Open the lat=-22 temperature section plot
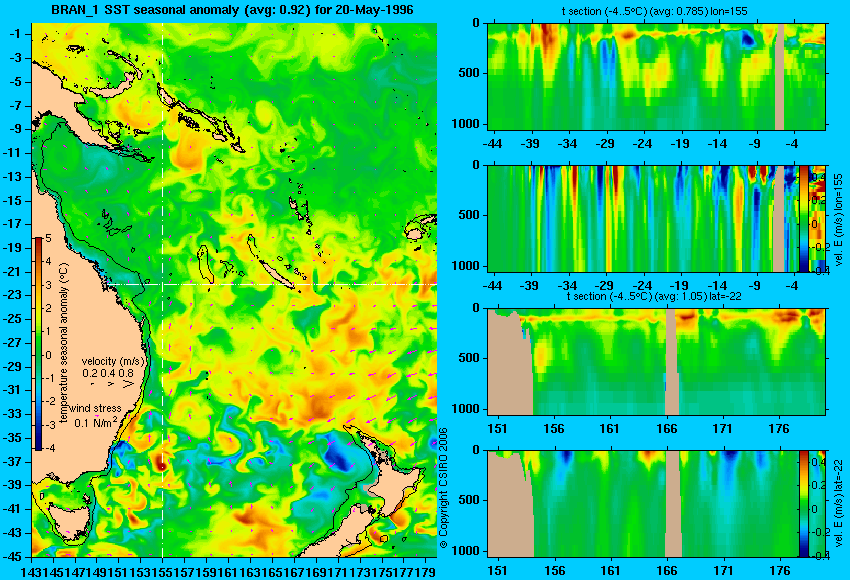 tap(656, 362)
